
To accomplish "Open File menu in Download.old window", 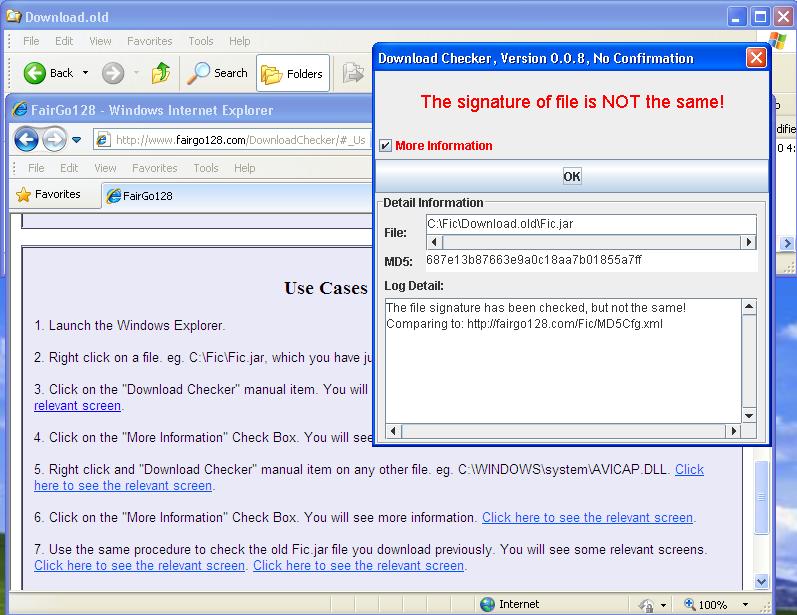I will [x=31, y=41].
